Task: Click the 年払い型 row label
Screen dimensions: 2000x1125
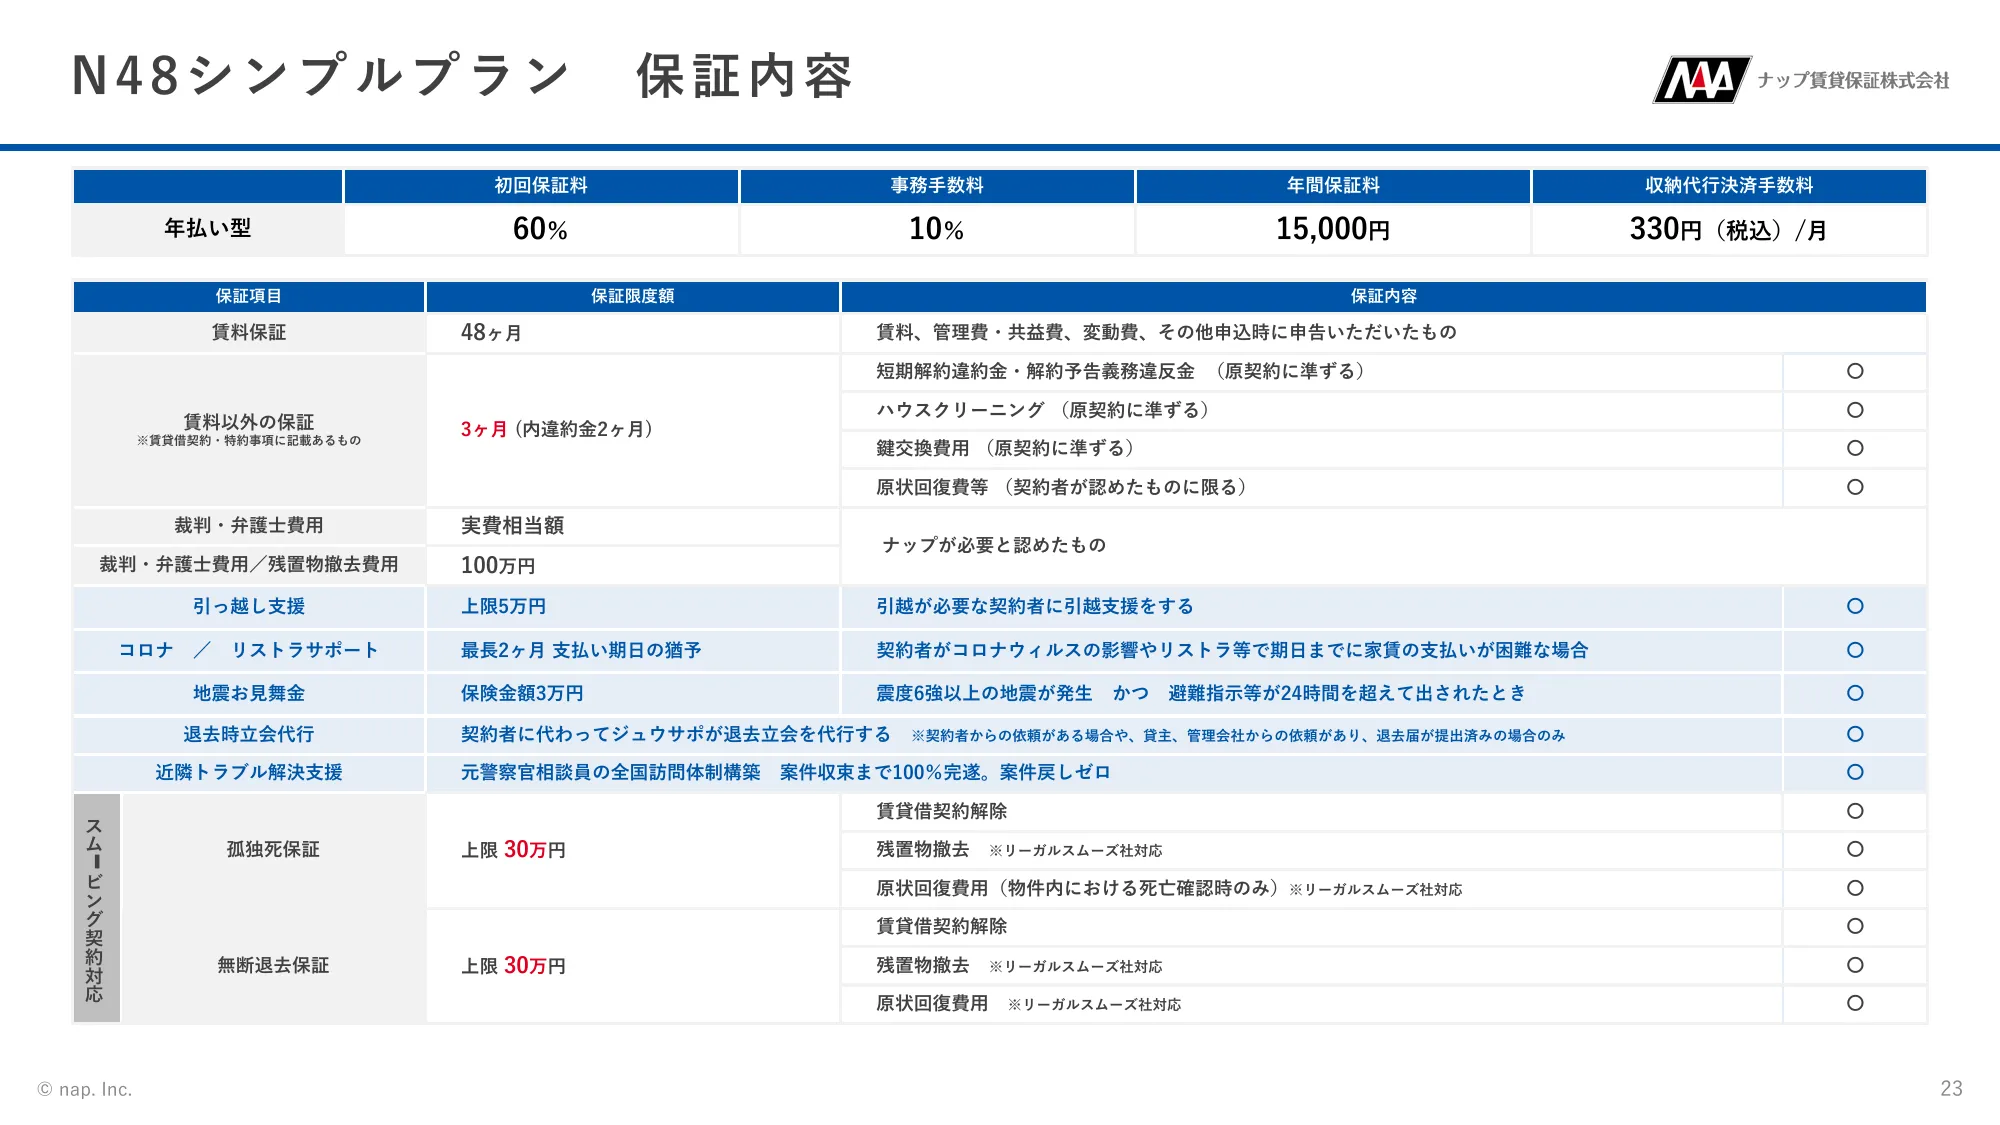Action: click(208, 229)
